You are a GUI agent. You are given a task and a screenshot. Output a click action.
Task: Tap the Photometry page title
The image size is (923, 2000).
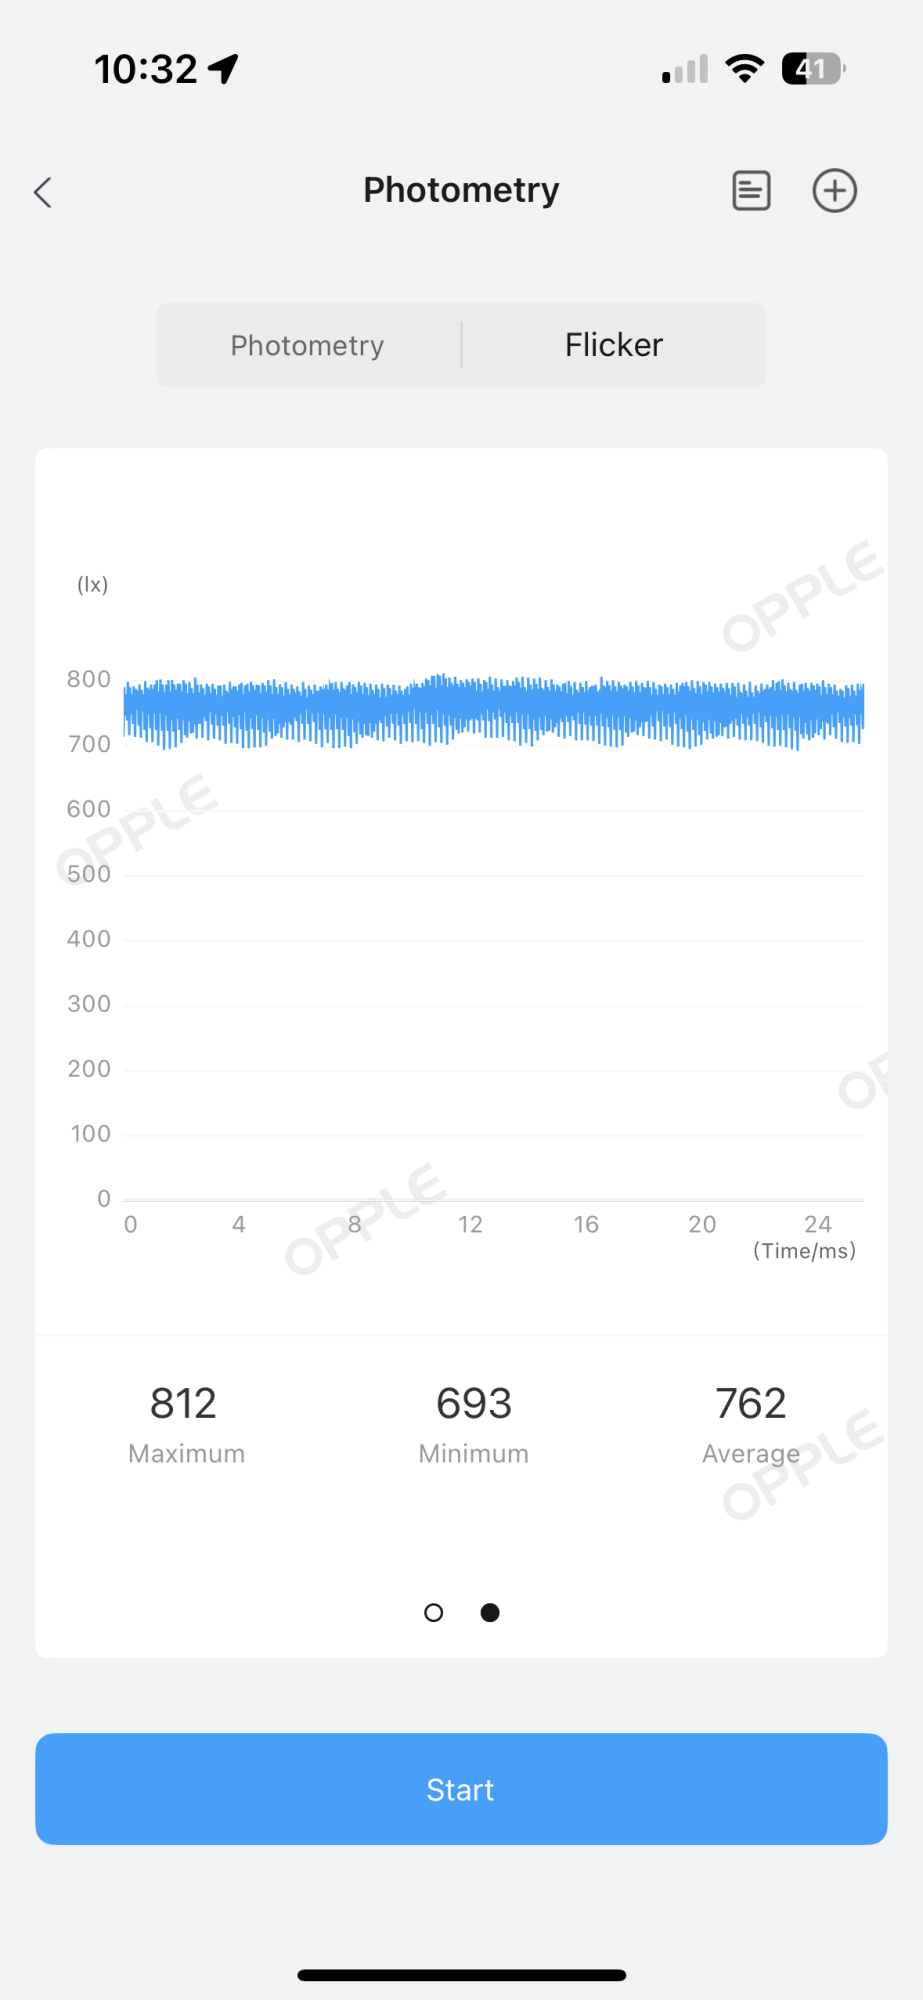(461, 190)
